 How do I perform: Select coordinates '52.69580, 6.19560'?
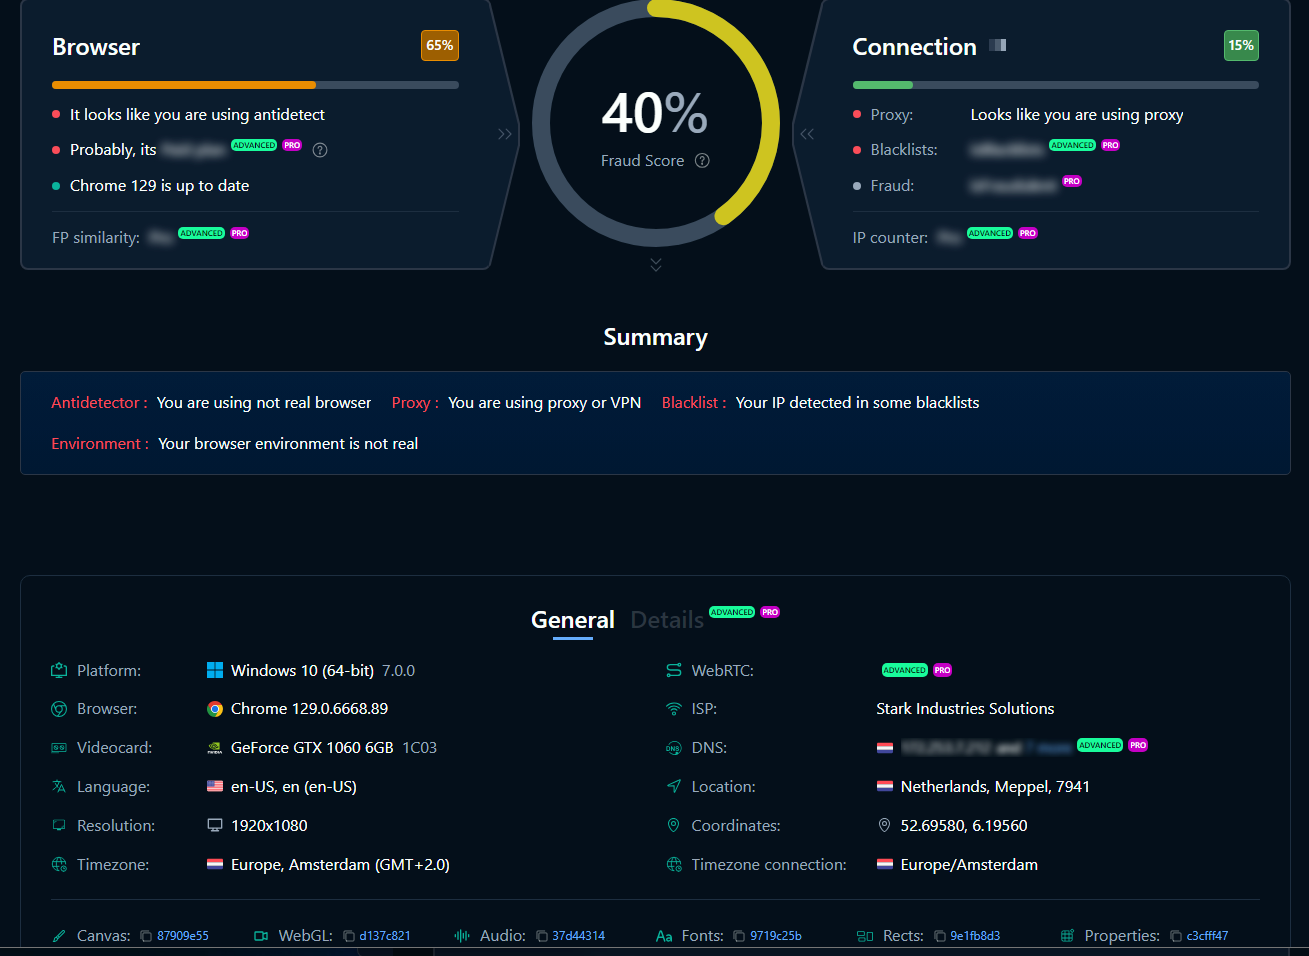964,826
